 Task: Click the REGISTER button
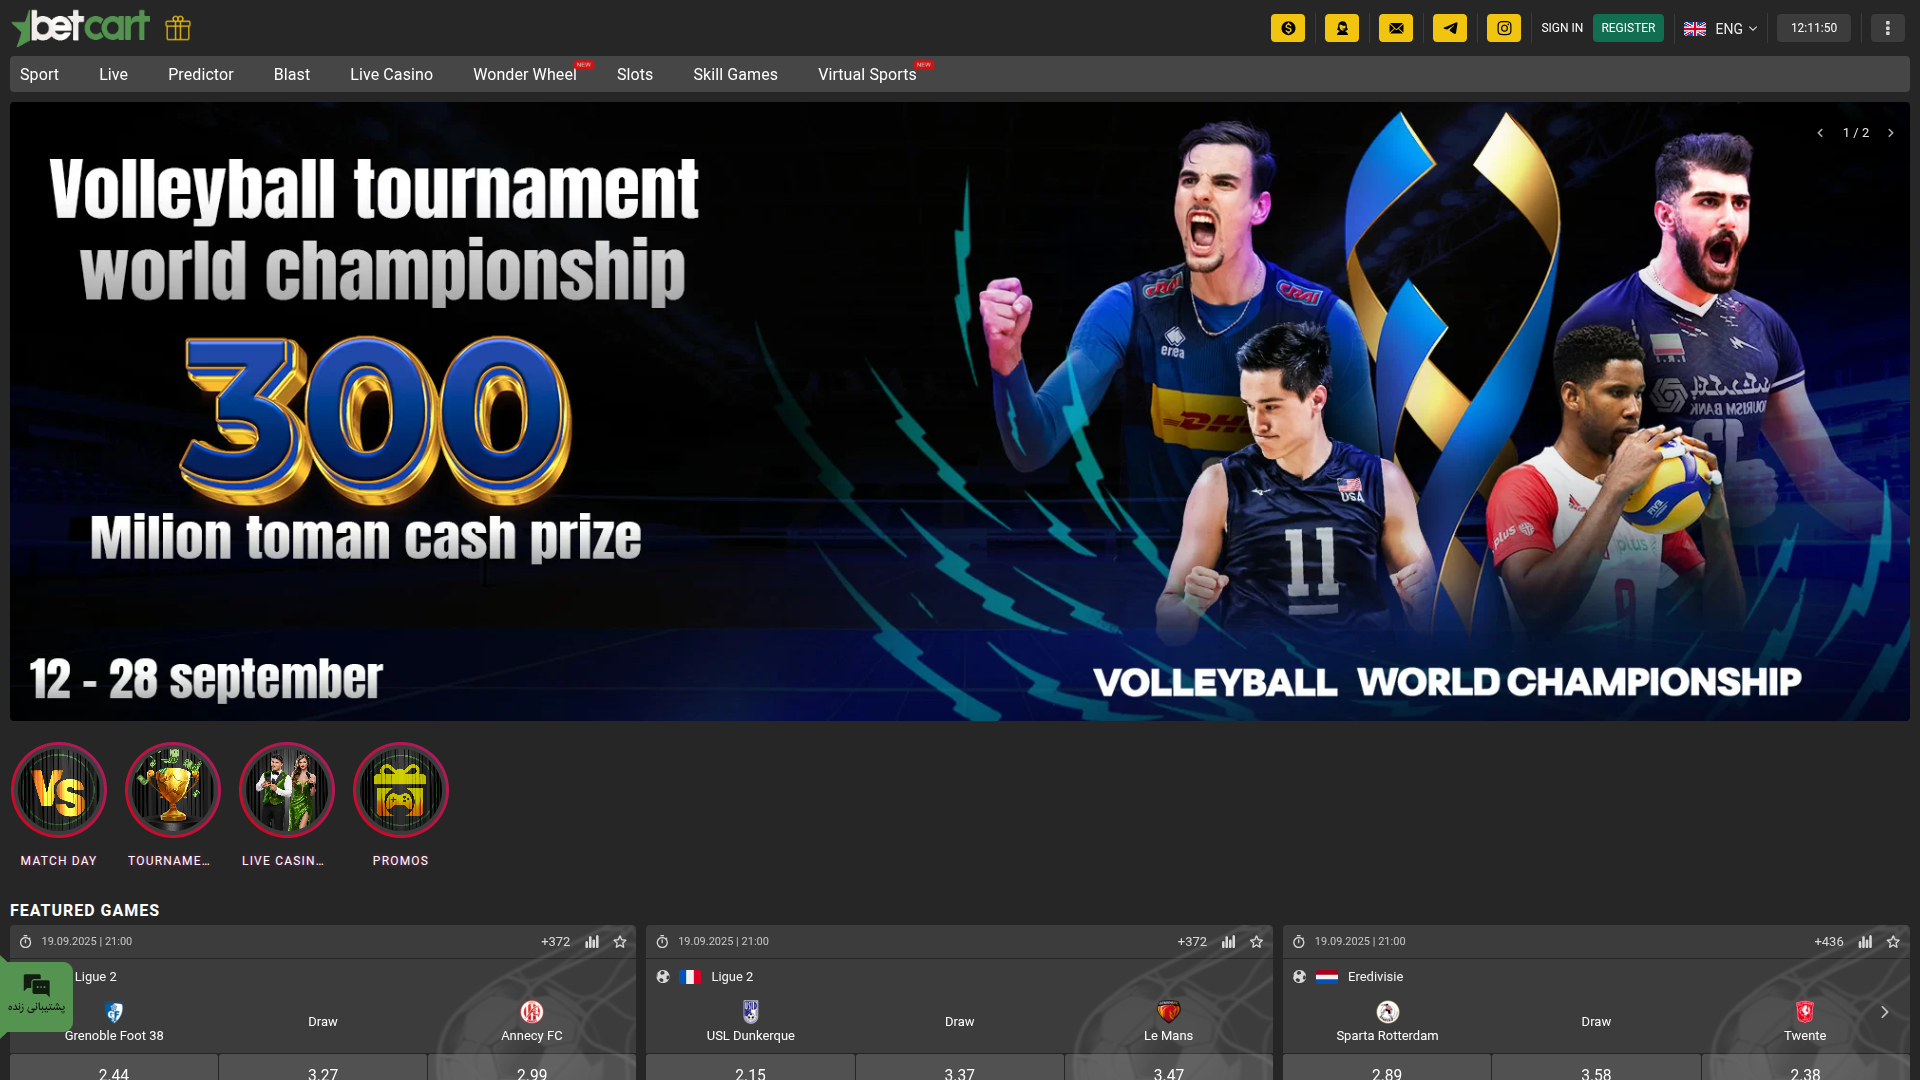click(x=1628, y=28)
